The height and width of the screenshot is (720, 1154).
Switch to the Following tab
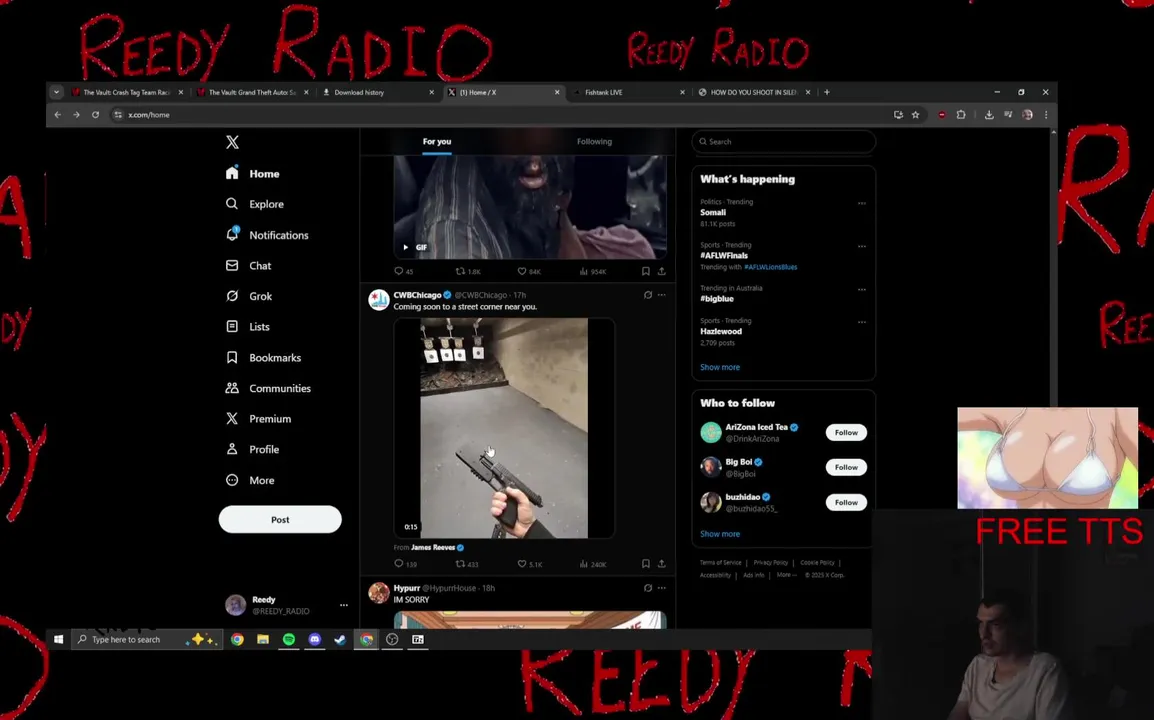pyautogui.click(x=594, y=141)
